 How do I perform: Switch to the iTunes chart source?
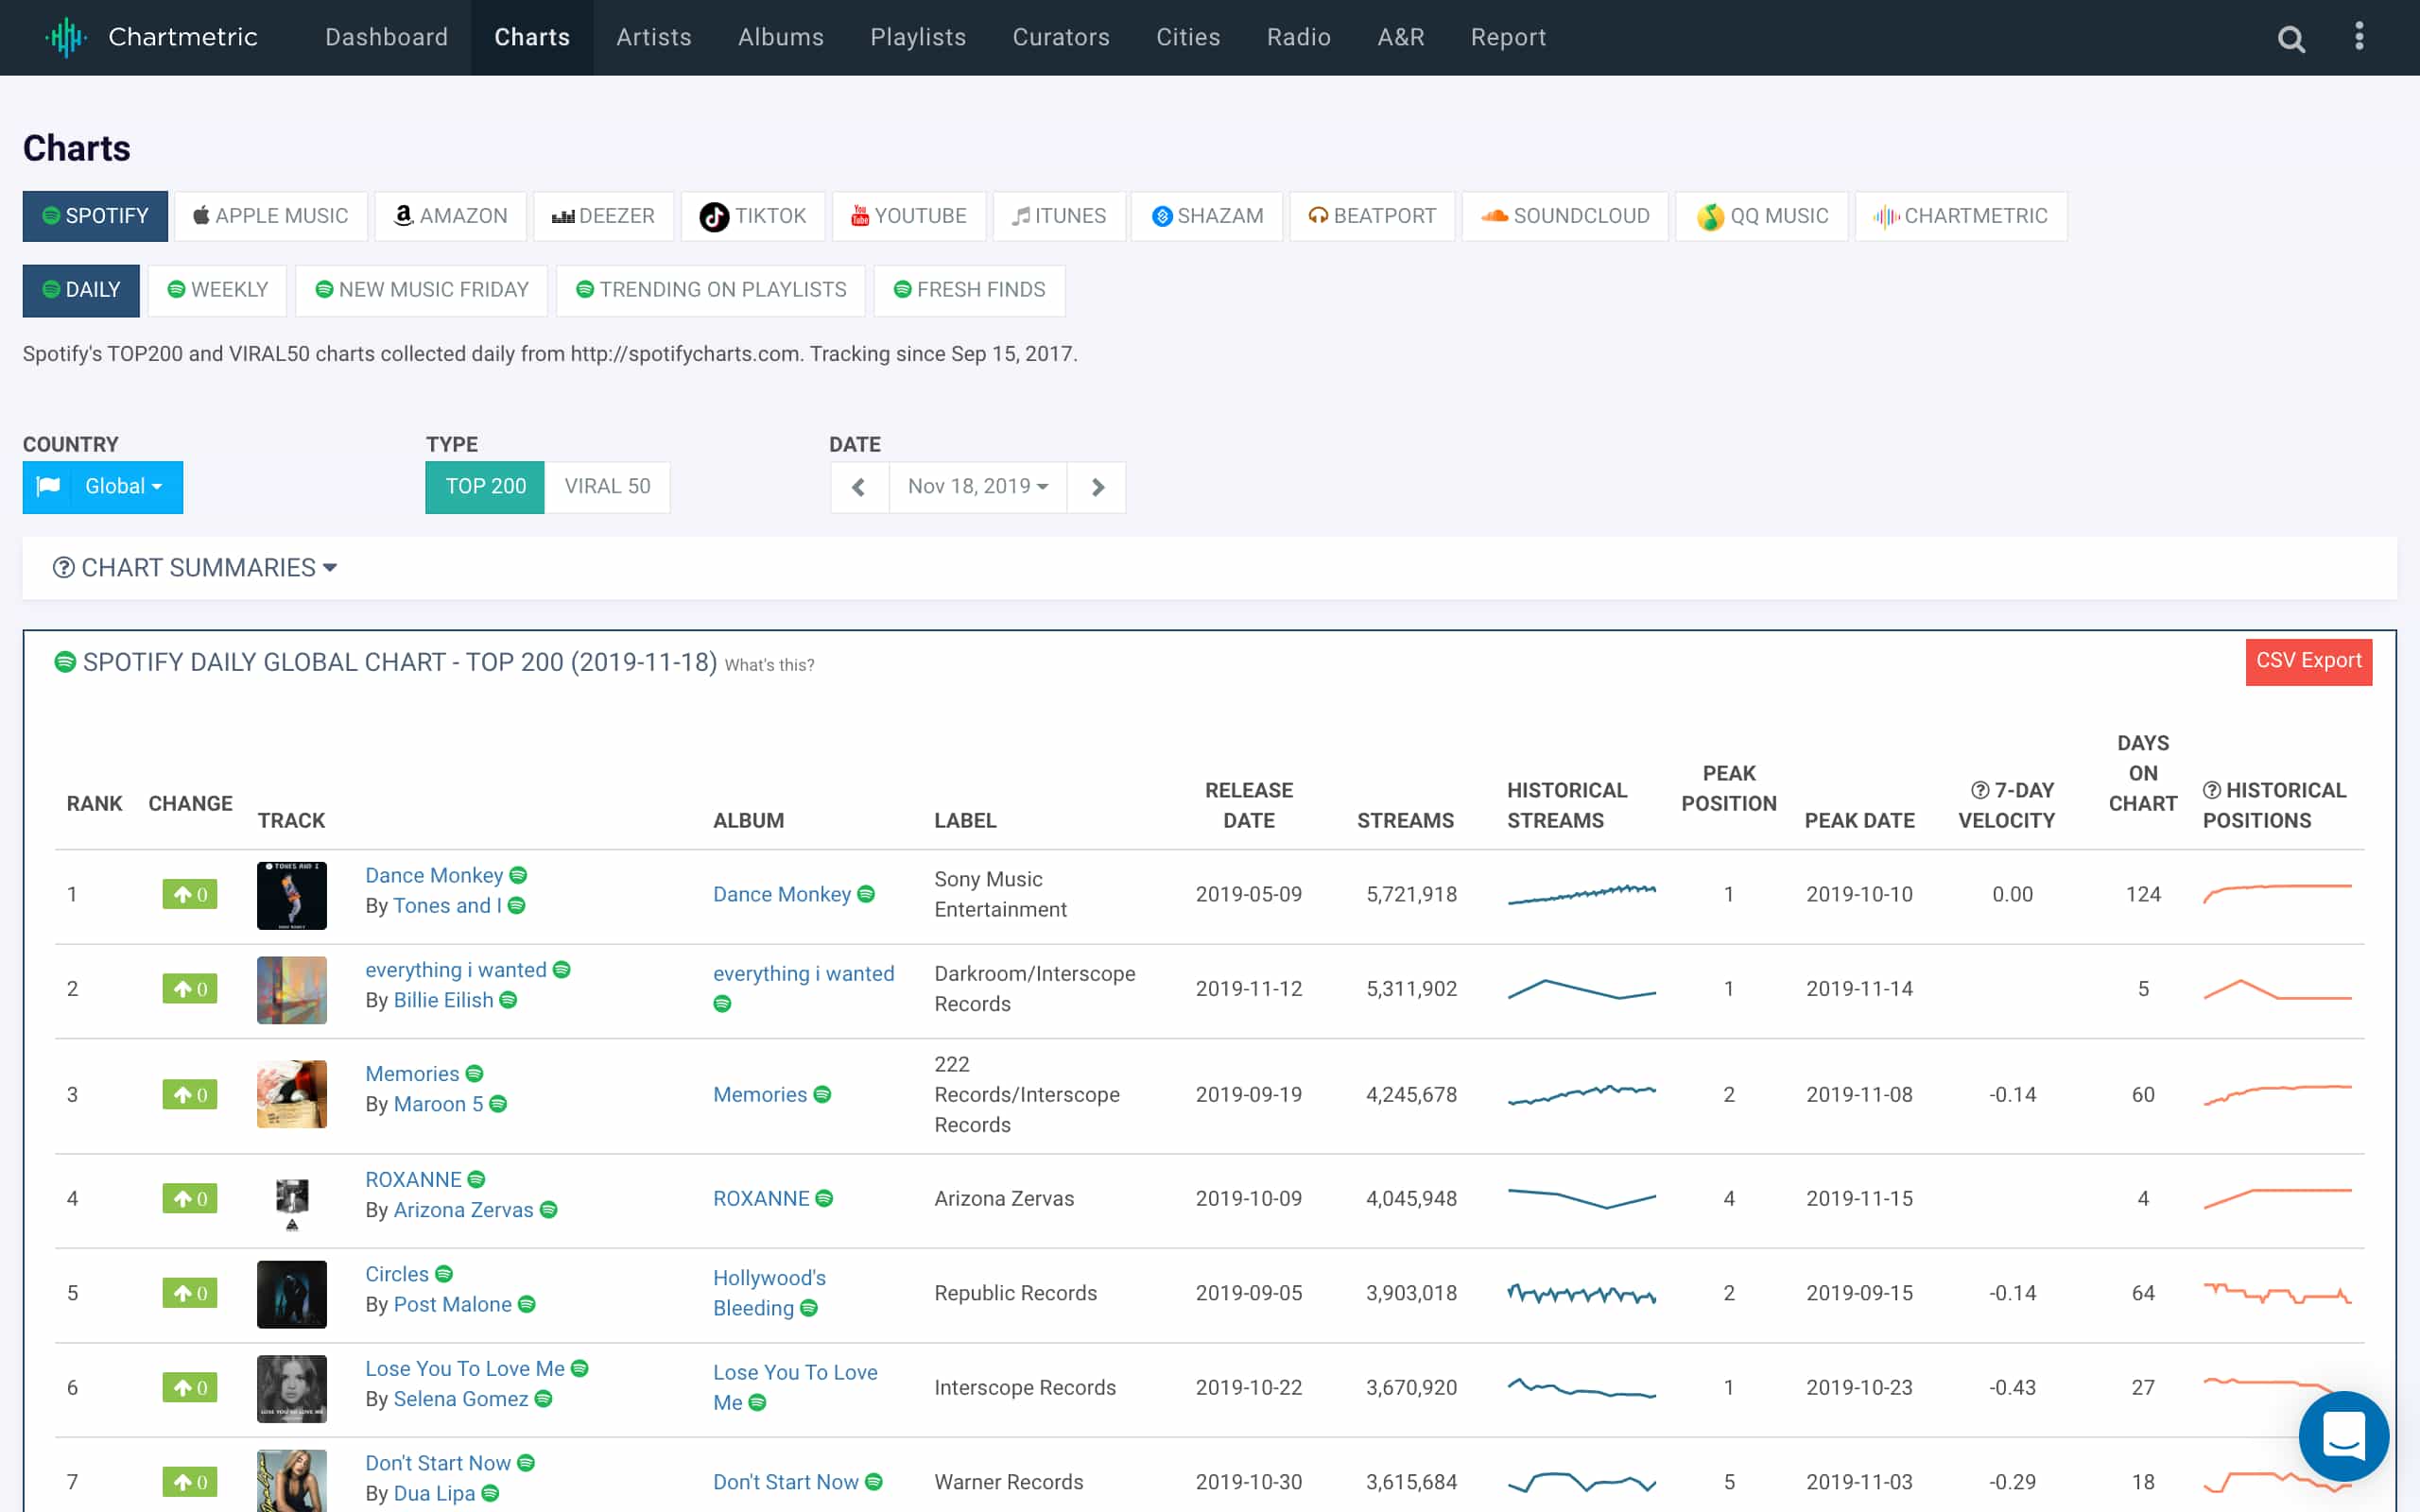coord(1059,216)
